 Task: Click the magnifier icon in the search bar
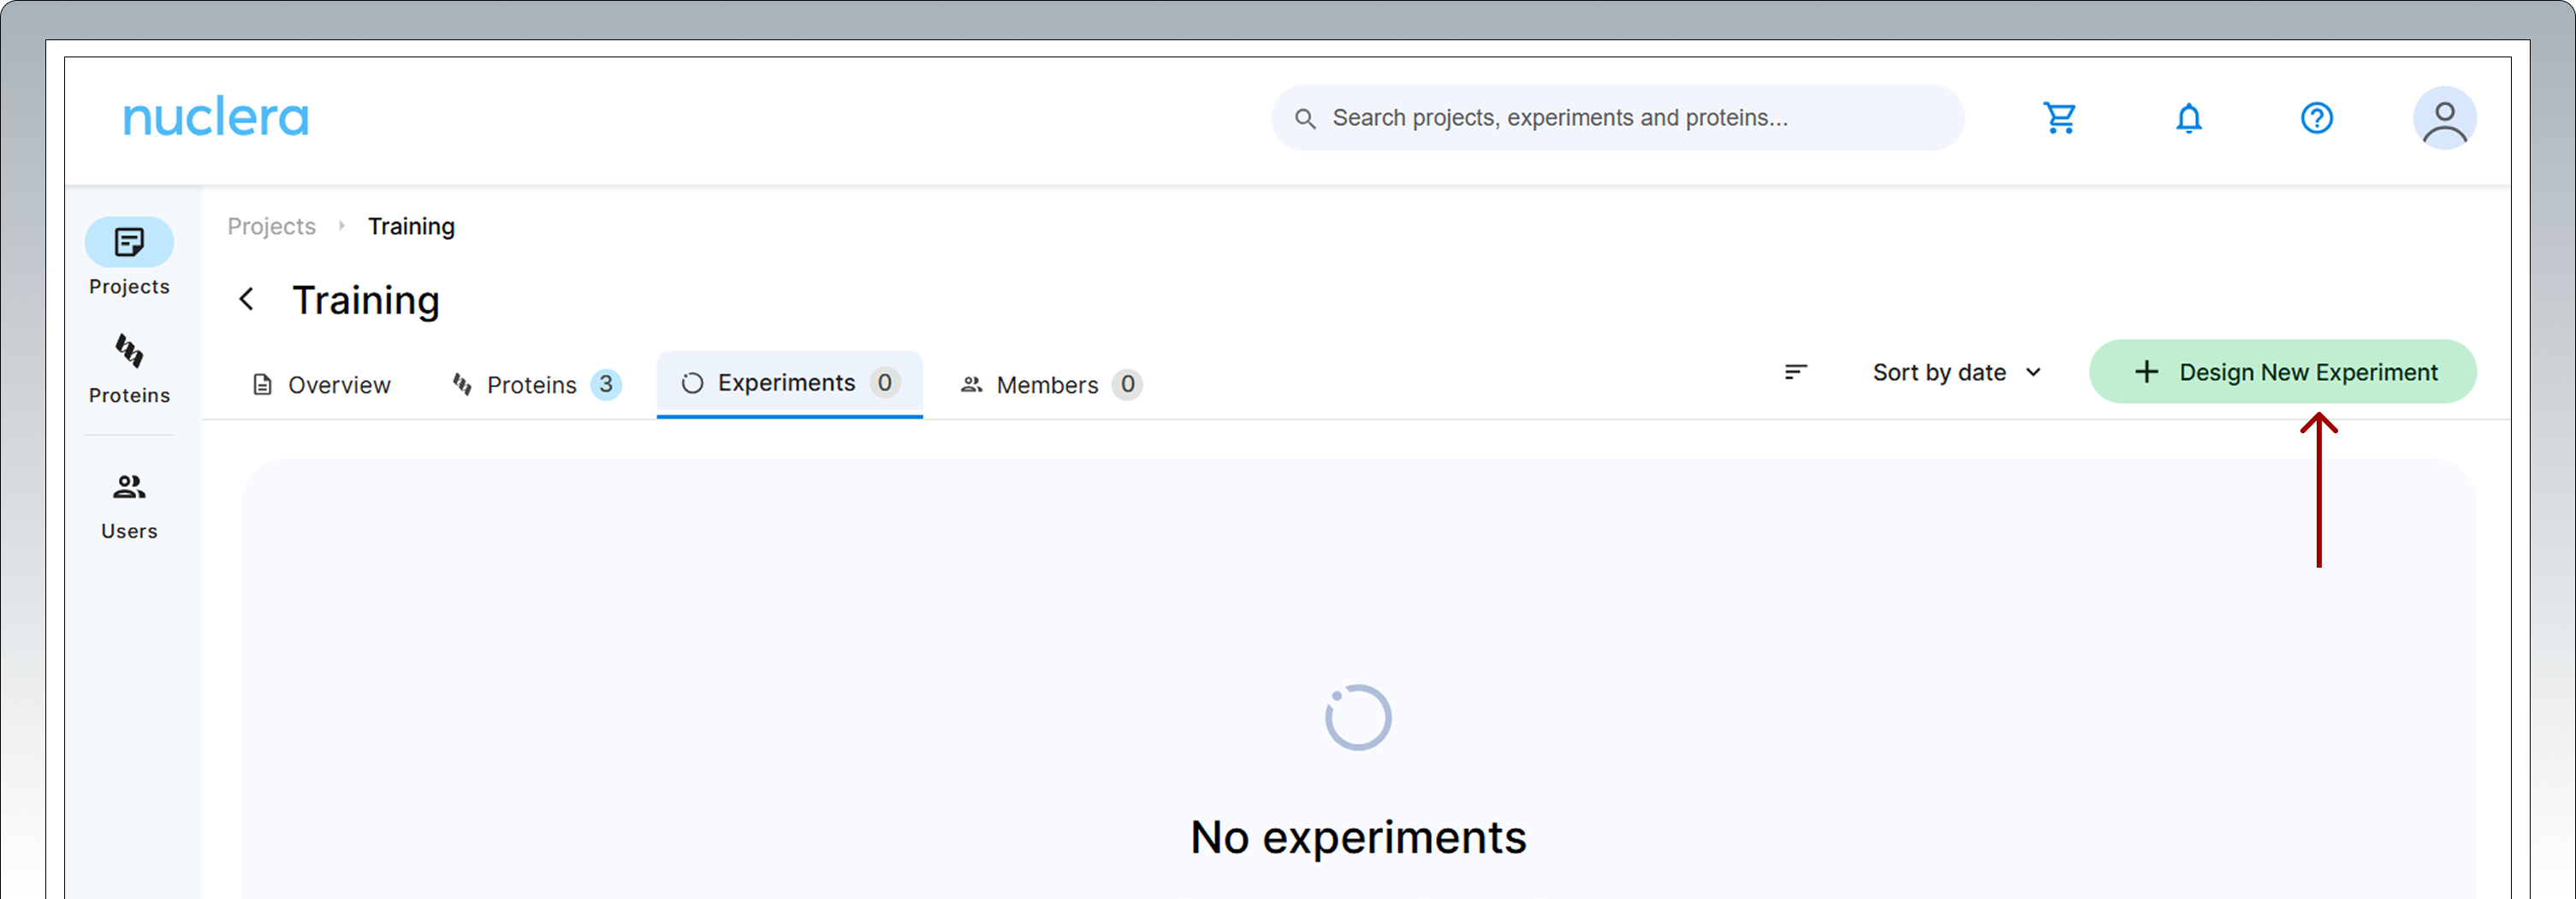[1304, 118]
